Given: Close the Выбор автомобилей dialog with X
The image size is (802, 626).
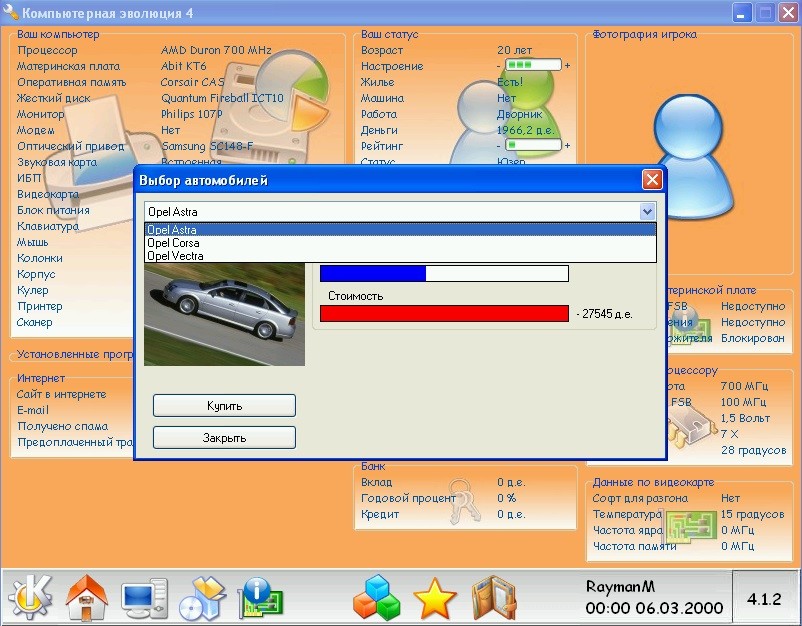Looking at the screenshot, I should [x=652, y=180].
